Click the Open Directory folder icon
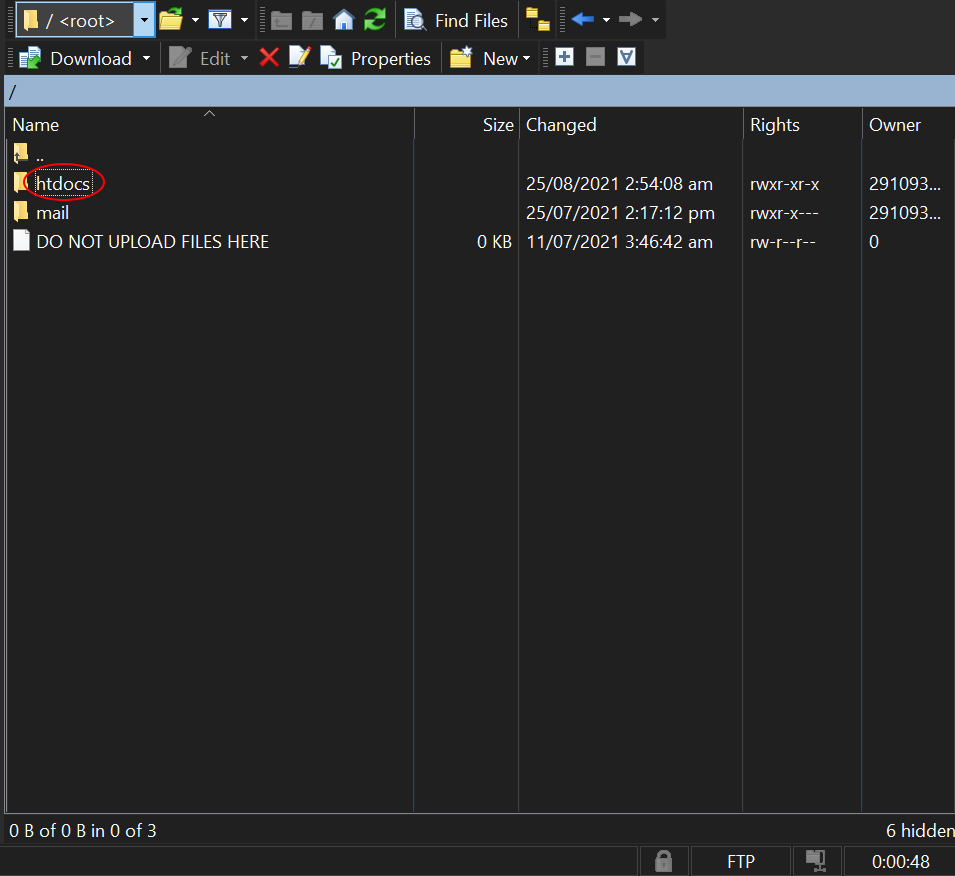The width and height of the screenshot is (955, 876). click(x=171, y=20)
